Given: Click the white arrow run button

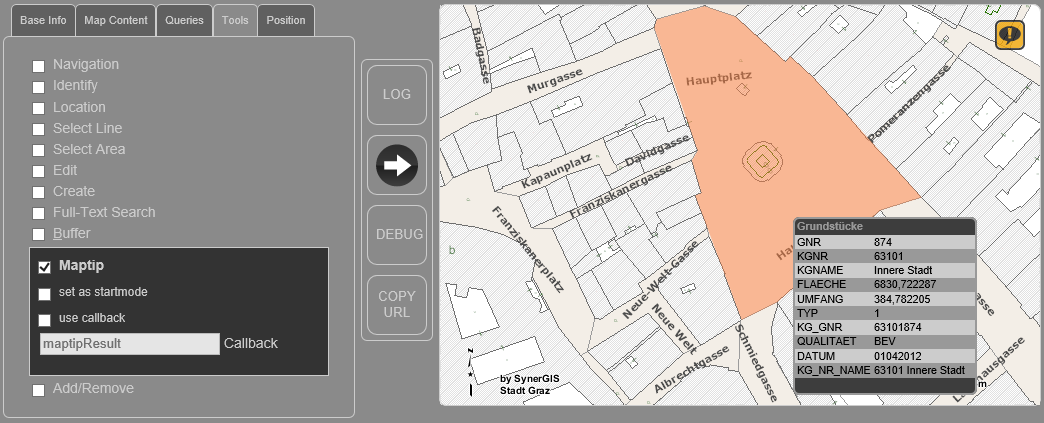Looking at the screenshot, I should [x=397, y=165].
